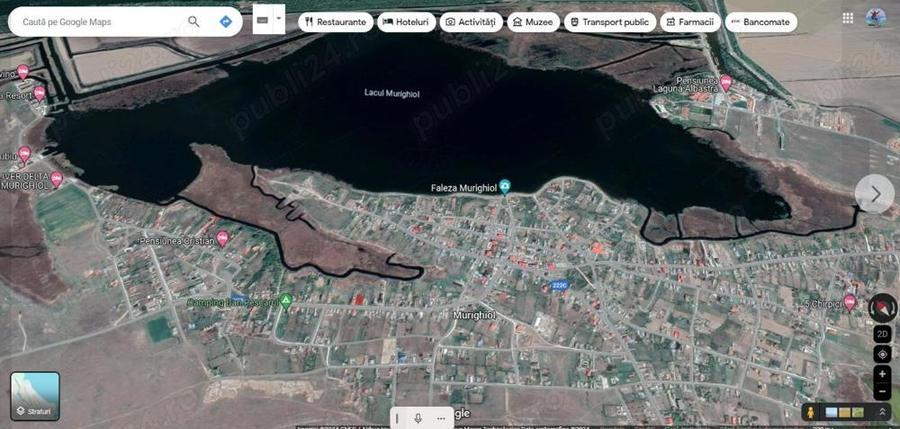Zoom out with the minus button
This screenshot has height=429, width=900.
click(x=882, y=392)
